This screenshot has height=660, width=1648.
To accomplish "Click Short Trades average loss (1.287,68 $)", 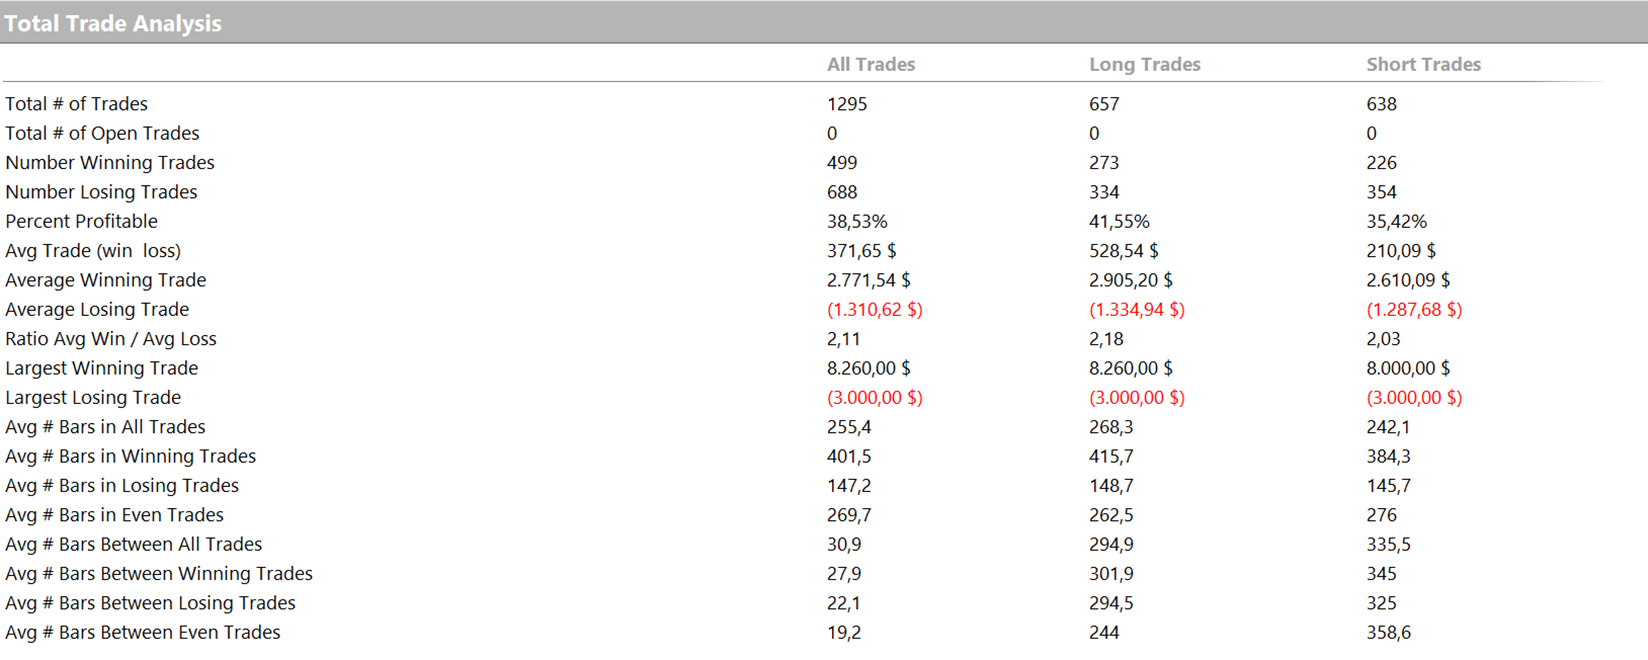I will 1414,309.
